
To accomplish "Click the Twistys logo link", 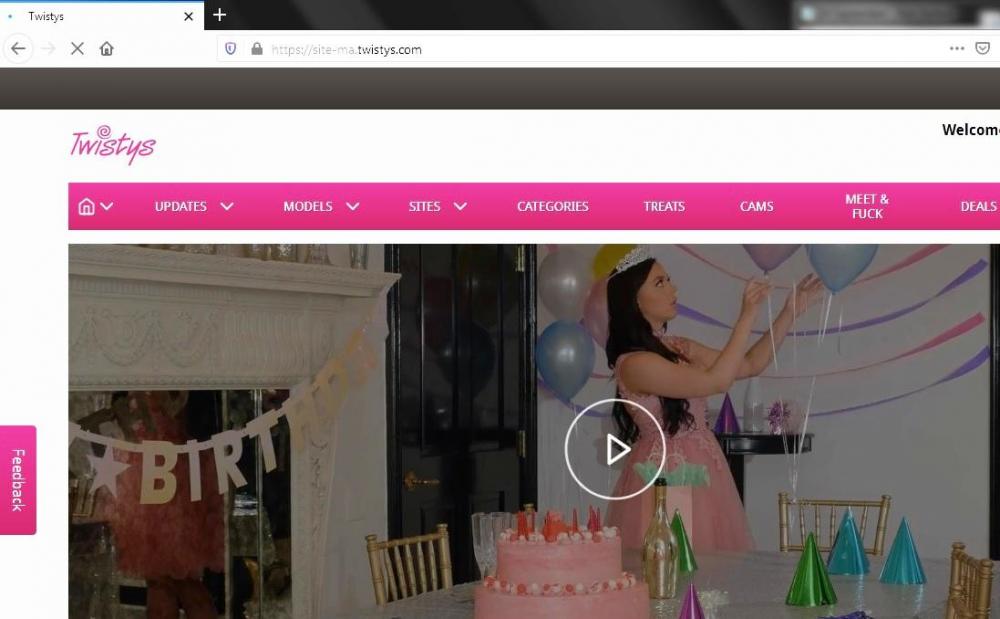I will pyautogui.click(x=113, y=145).
